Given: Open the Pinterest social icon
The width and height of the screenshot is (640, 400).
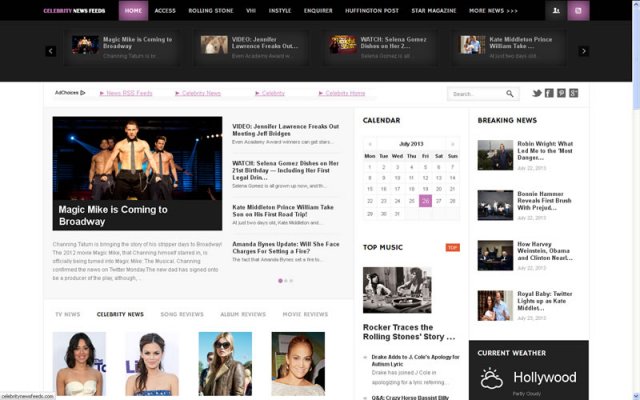Looking at the screenshot, I should tap(561, 93).
